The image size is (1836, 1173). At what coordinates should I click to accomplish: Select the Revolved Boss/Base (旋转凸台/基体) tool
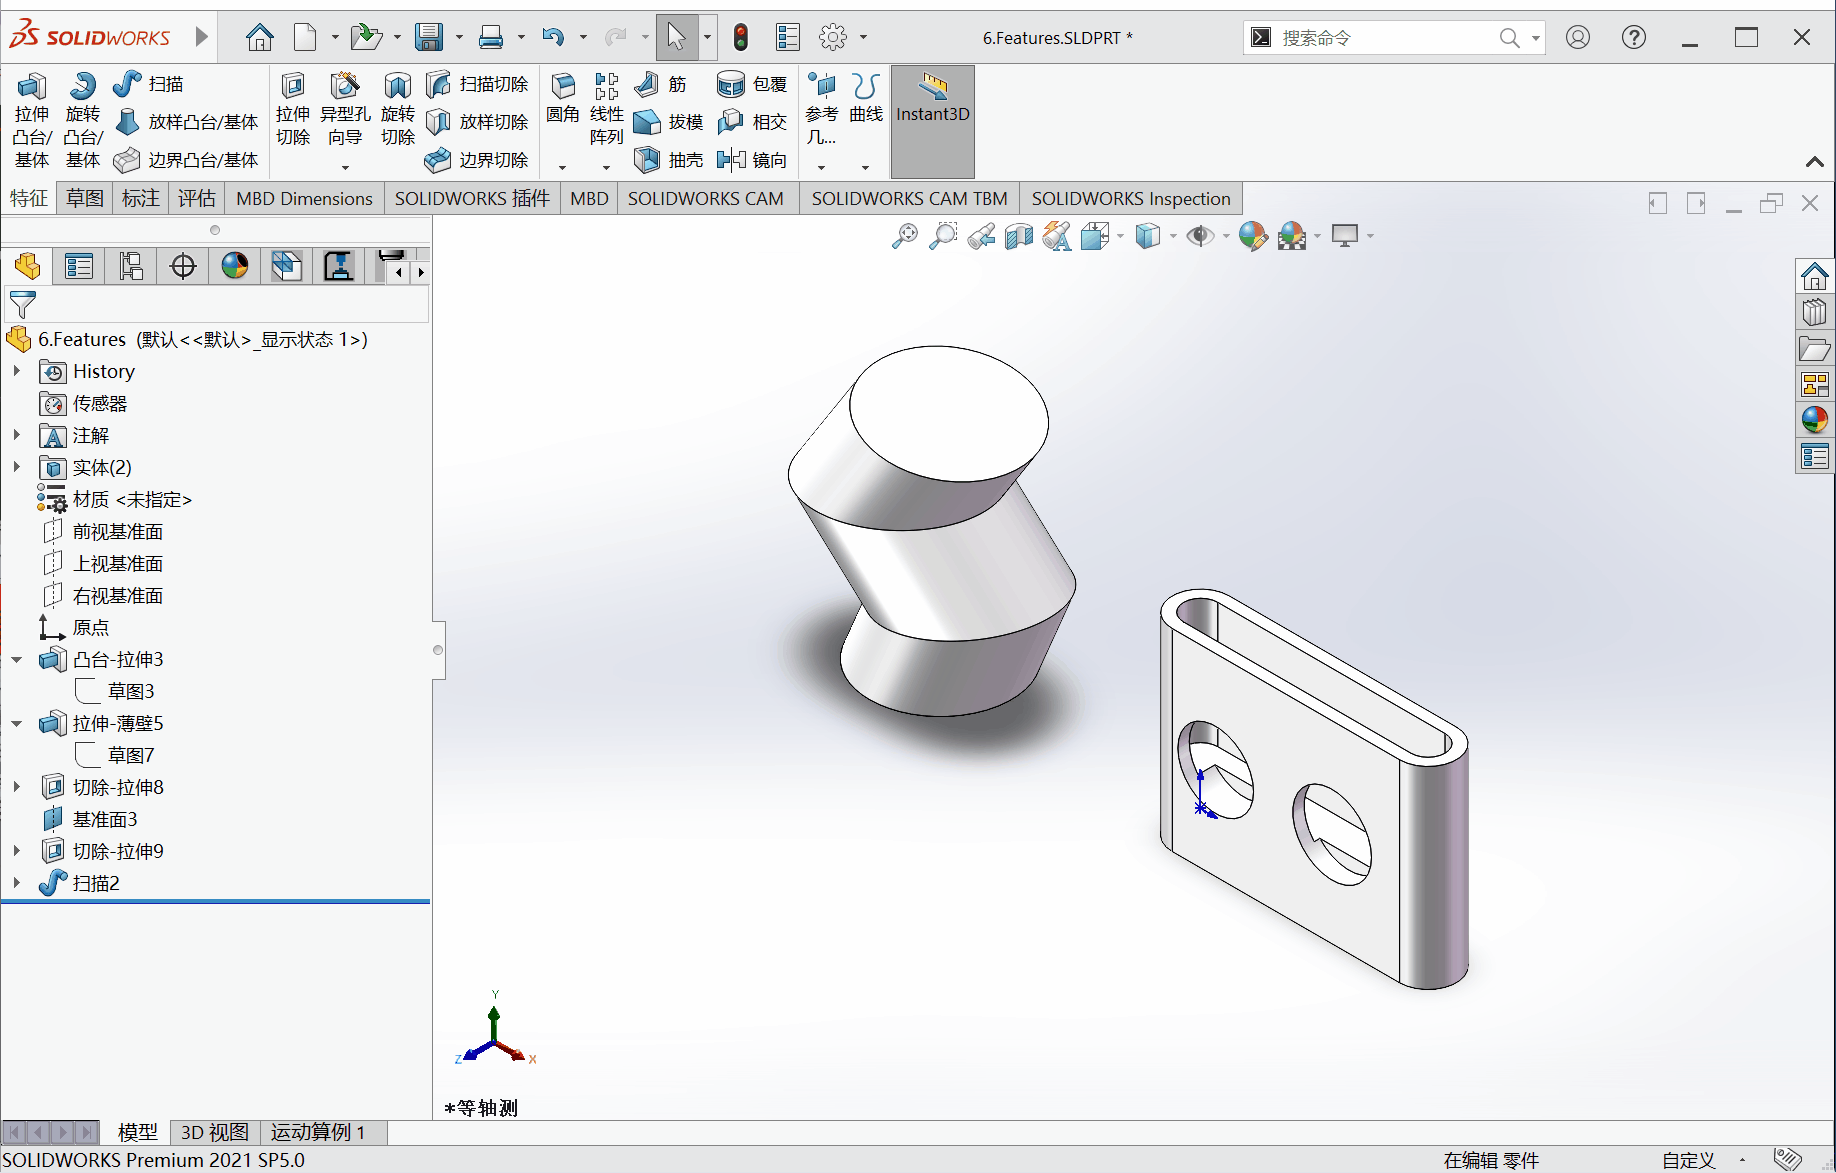[83, 120]
